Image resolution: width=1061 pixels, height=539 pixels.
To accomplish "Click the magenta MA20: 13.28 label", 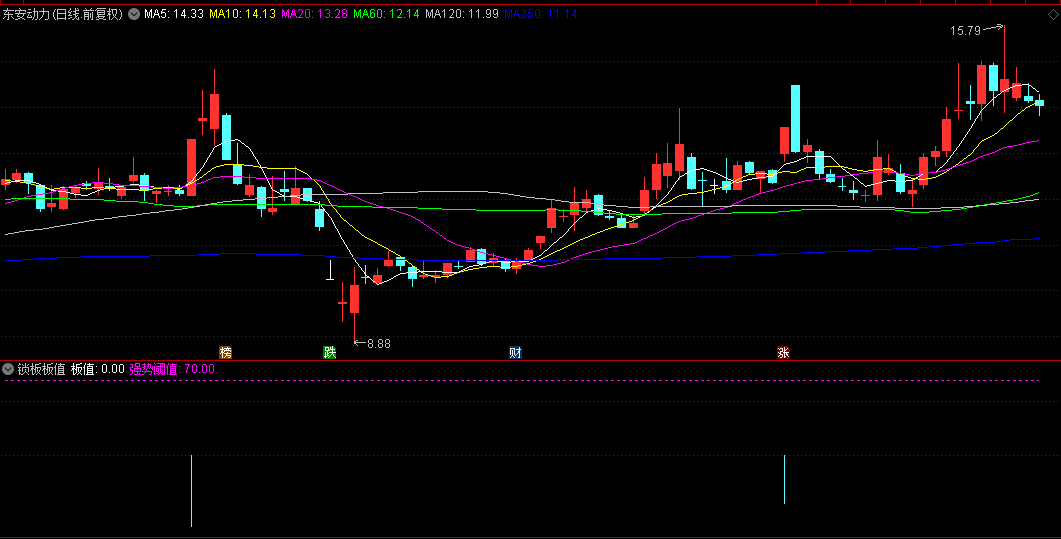I will [x=315, y=14].
